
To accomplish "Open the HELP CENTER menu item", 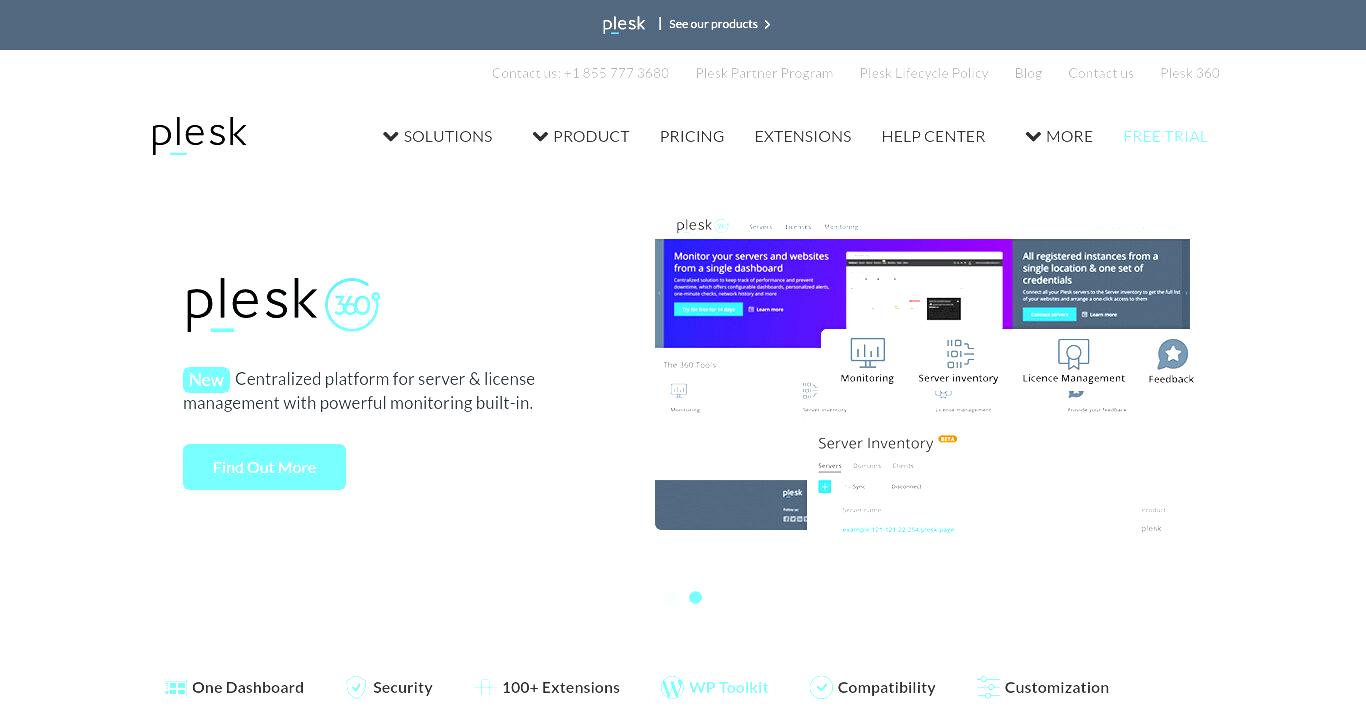I will pyautogui.click(x=933, y=136).
